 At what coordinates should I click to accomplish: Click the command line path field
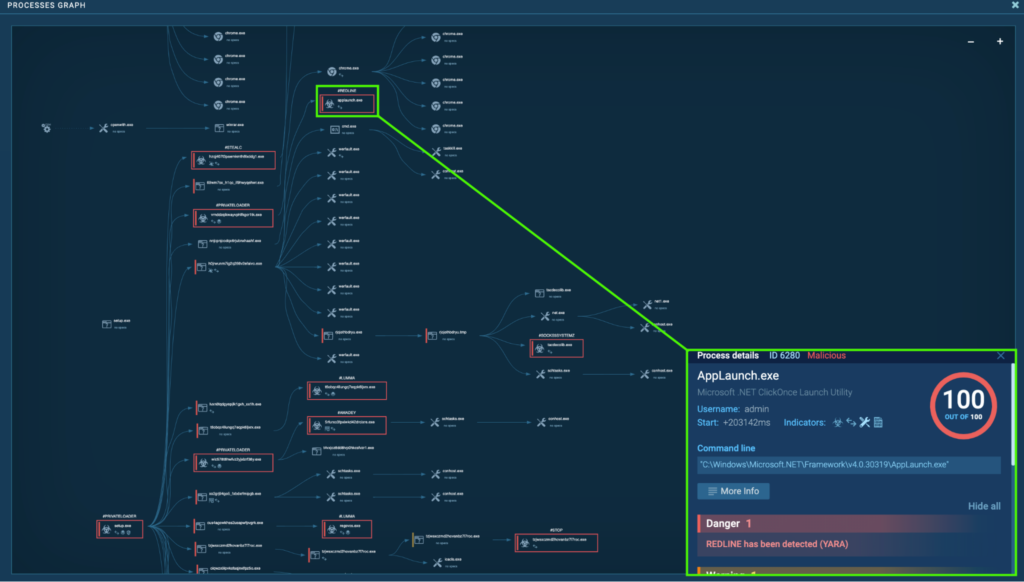(x=848, y=465)
